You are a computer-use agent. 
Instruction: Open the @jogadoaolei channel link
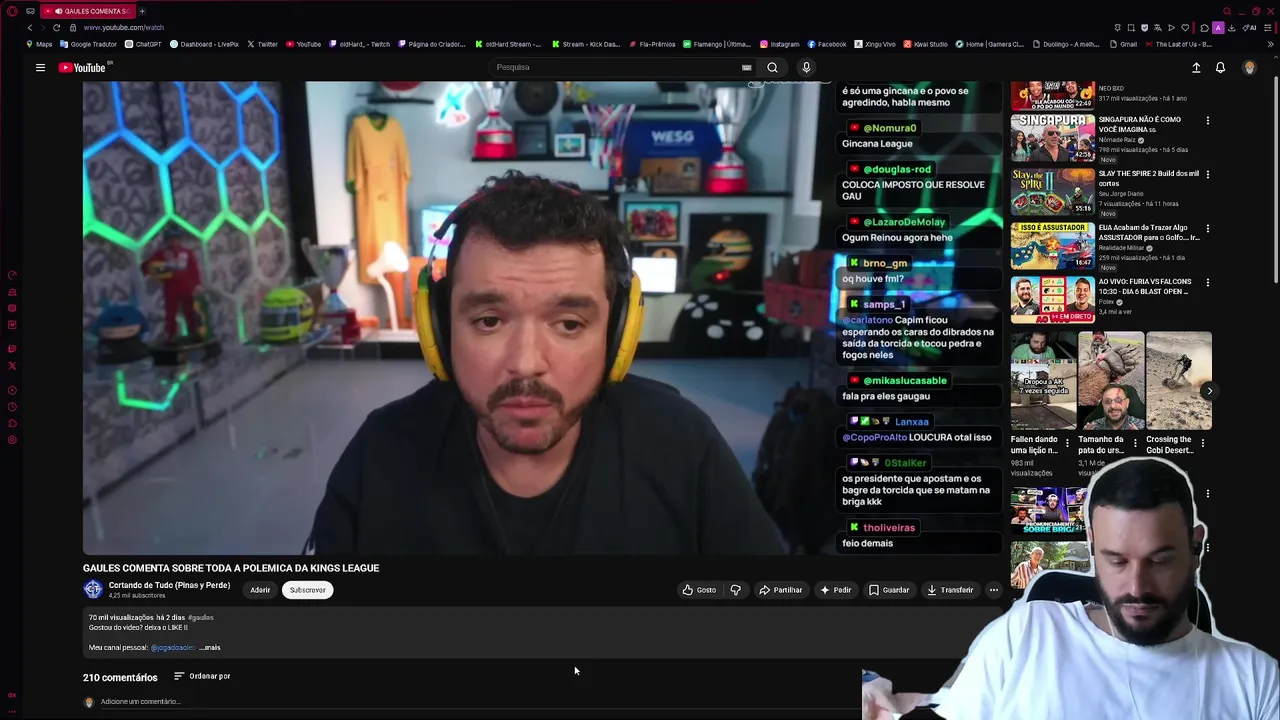[172, 647]
